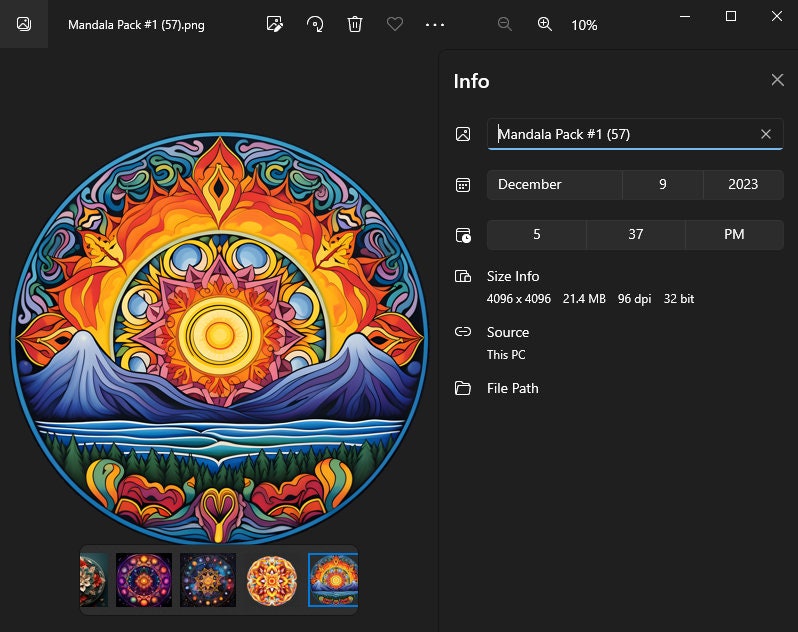
Task: Click the image icon beside the filename field
Action: 463,134
